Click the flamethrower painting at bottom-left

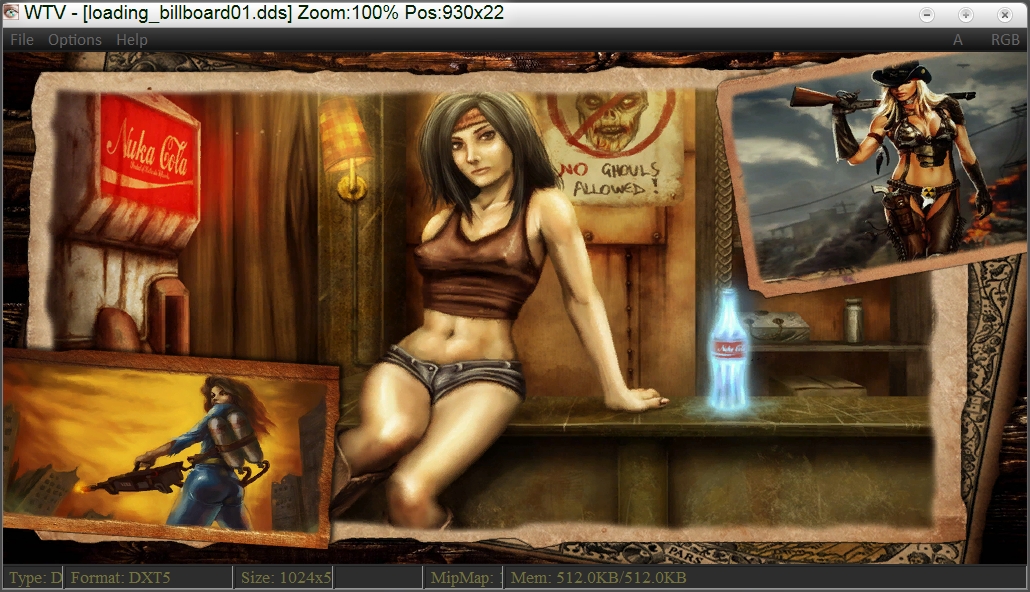pyautogui.click(x=168, y=447)
